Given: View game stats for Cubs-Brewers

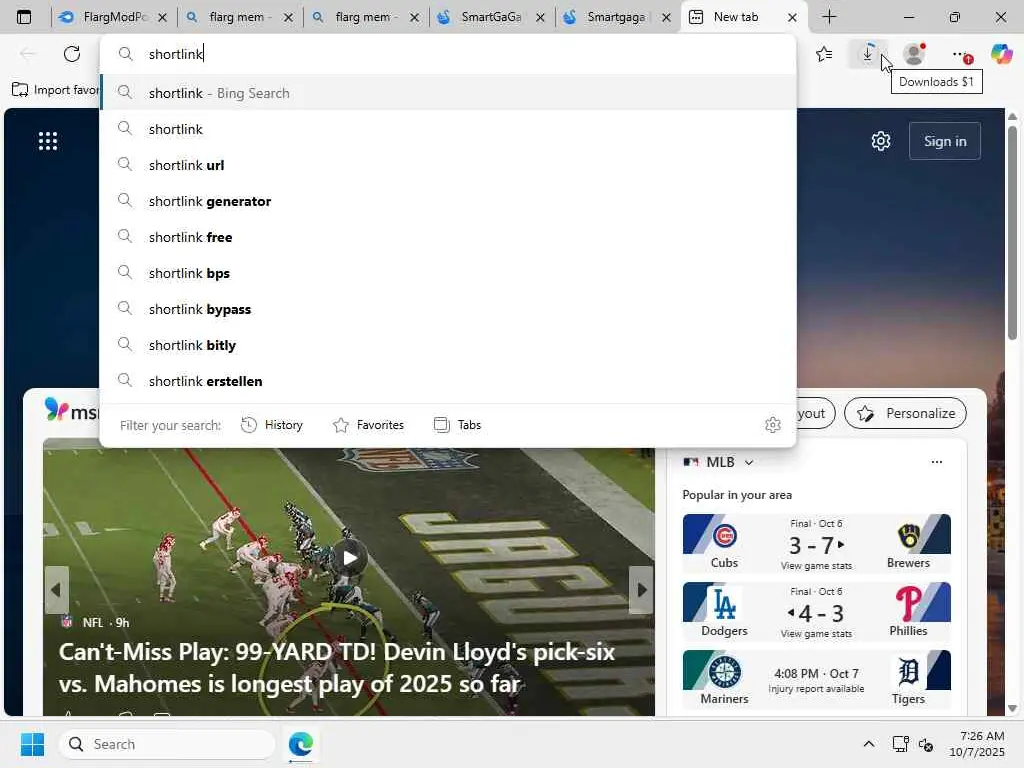Looking at the screenshot, I should click(816, 566).
